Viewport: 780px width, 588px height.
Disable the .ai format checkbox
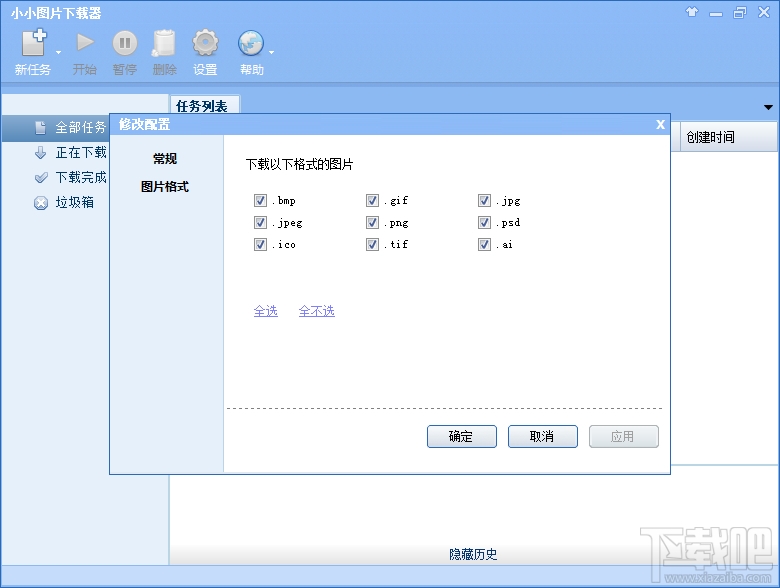point(484,244)
